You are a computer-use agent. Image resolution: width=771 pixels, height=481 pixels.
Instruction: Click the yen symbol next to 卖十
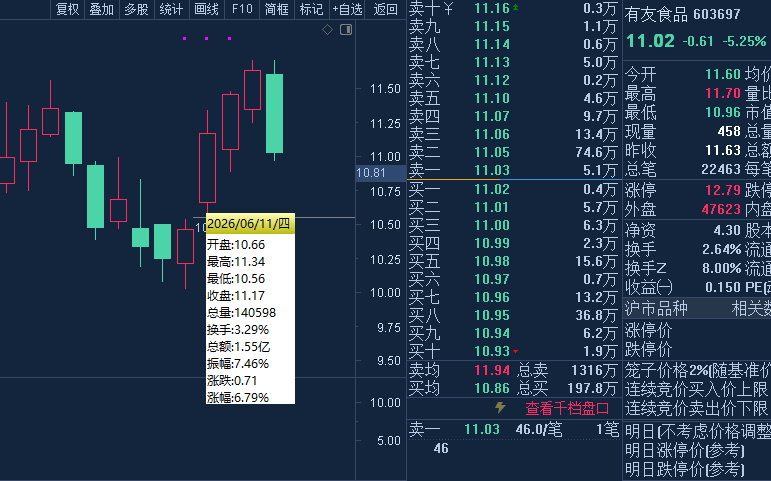pos(448,8)
